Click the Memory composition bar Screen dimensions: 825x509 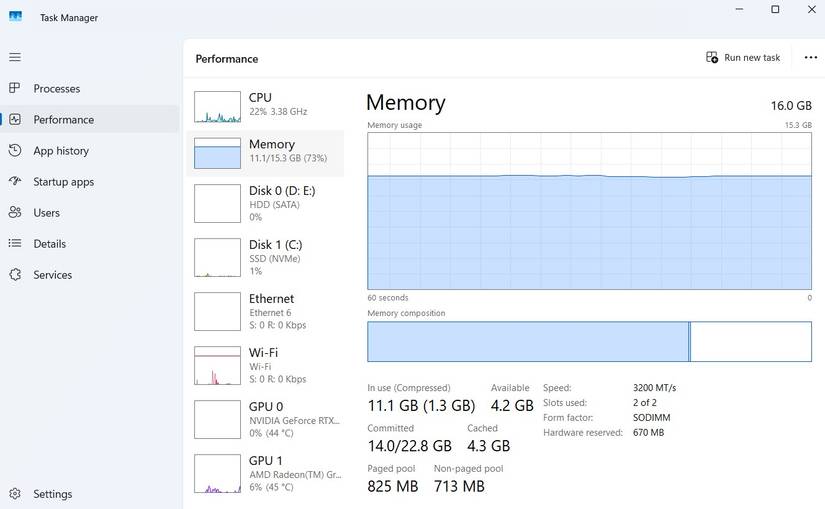click(x=589, y=341)
